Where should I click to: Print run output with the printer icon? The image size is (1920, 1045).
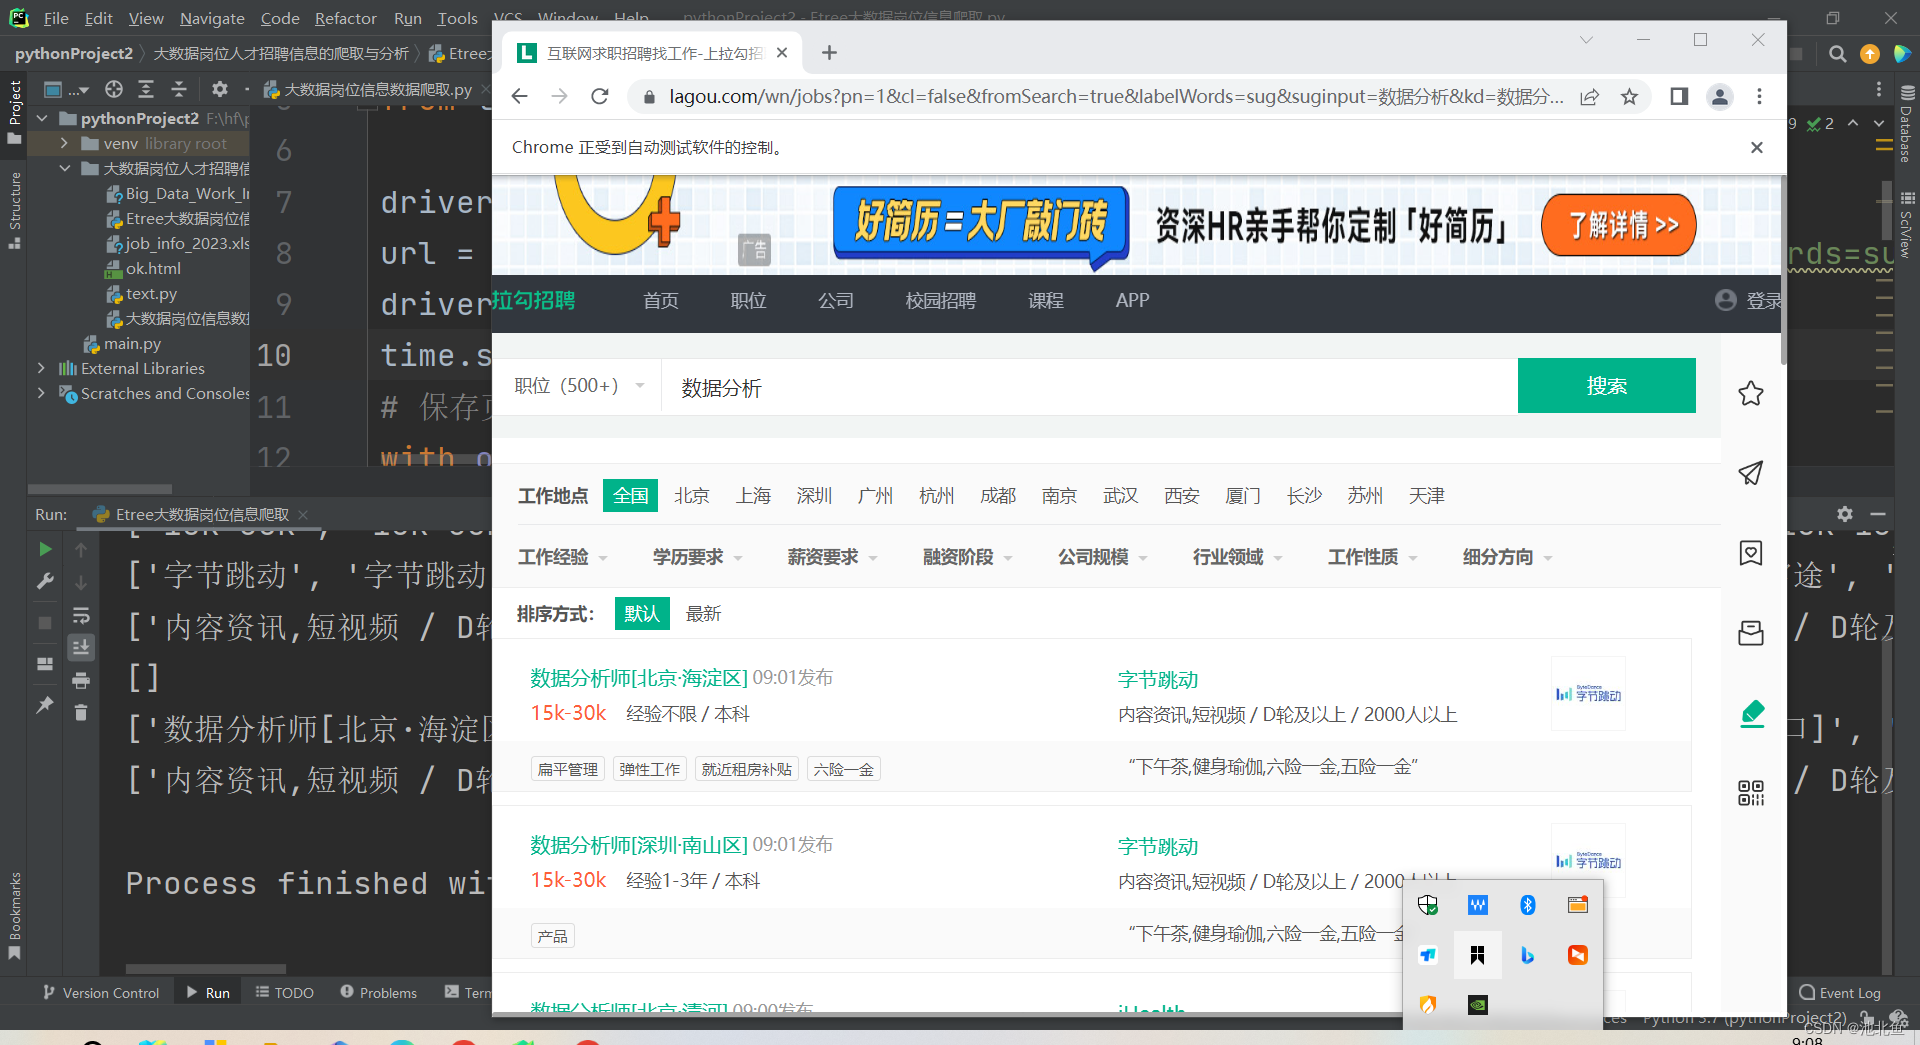click(x=81, y=680)
